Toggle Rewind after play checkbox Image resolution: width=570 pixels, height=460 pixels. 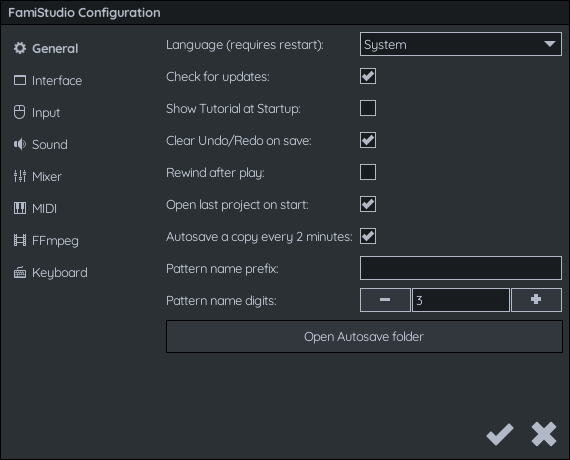[x=368, y=172]
